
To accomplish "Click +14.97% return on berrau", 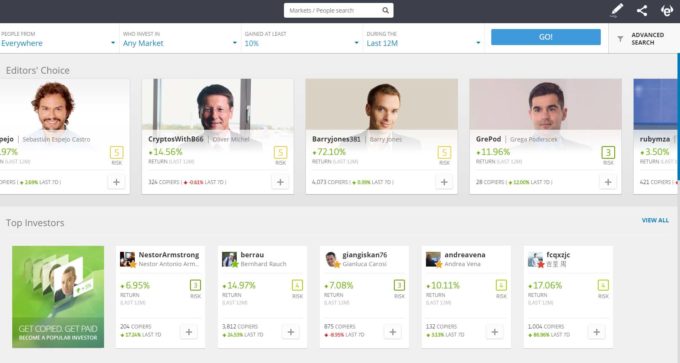I will point(239,285).
